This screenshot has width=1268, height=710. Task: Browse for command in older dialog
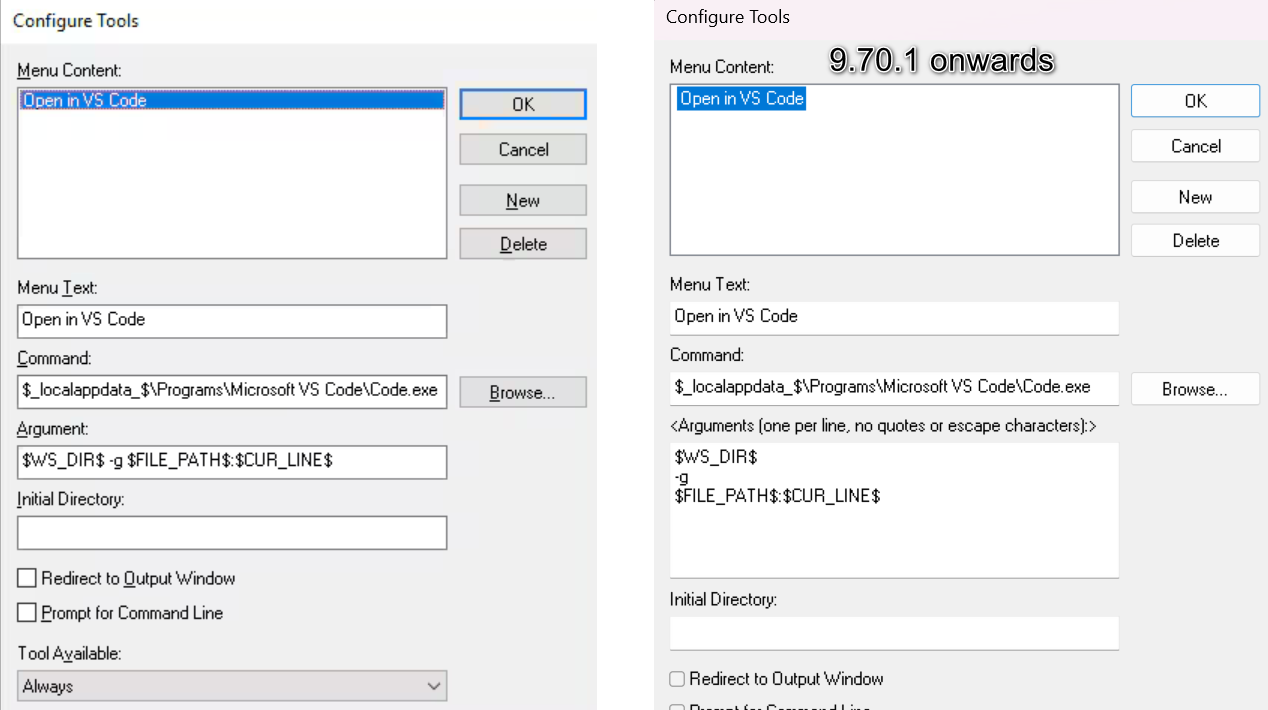(x=523, y=393)
